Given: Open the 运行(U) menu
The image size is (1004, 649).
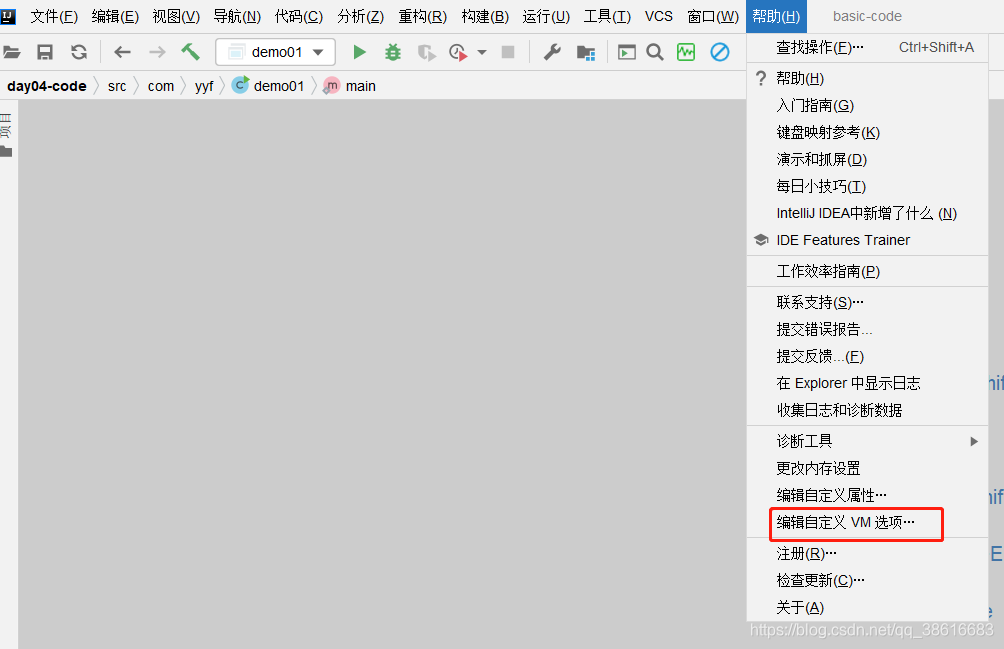Looking at the screenshot, I should (x=546, y=16).
